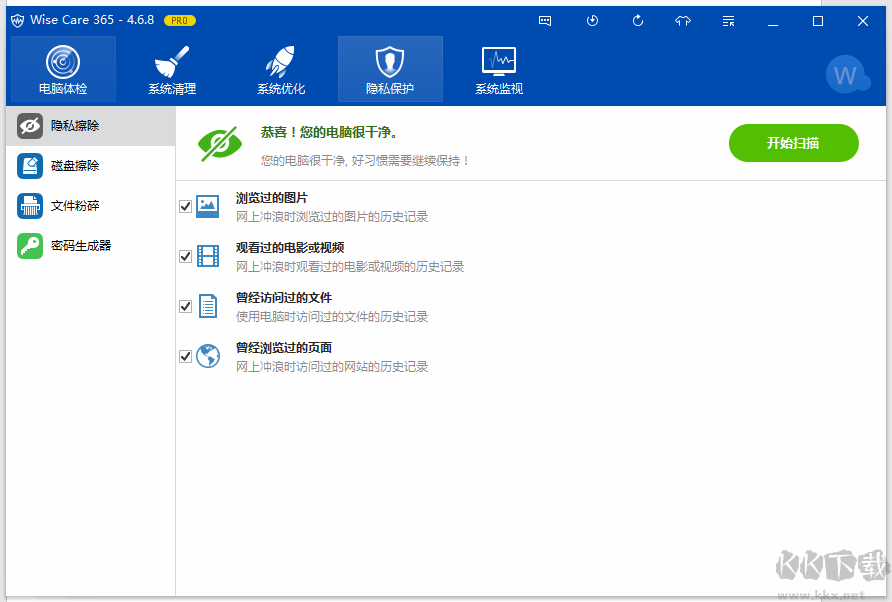Check for updates via the download icon

592,20
